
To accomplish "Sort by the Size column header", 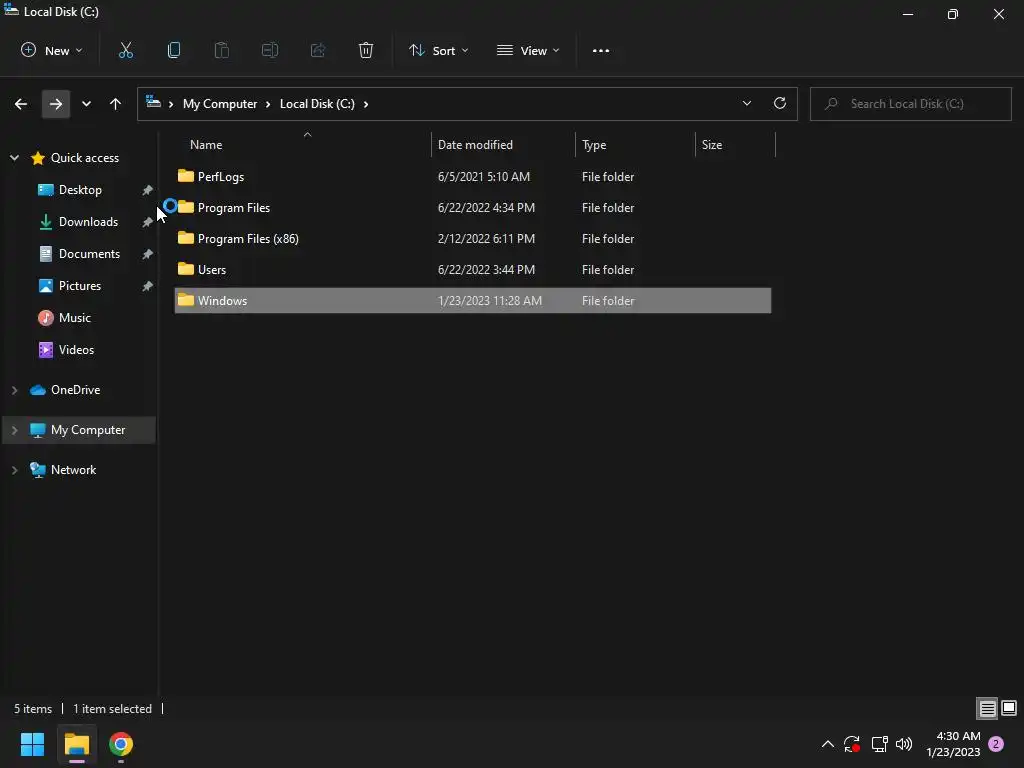I will (x=735, y=144).
